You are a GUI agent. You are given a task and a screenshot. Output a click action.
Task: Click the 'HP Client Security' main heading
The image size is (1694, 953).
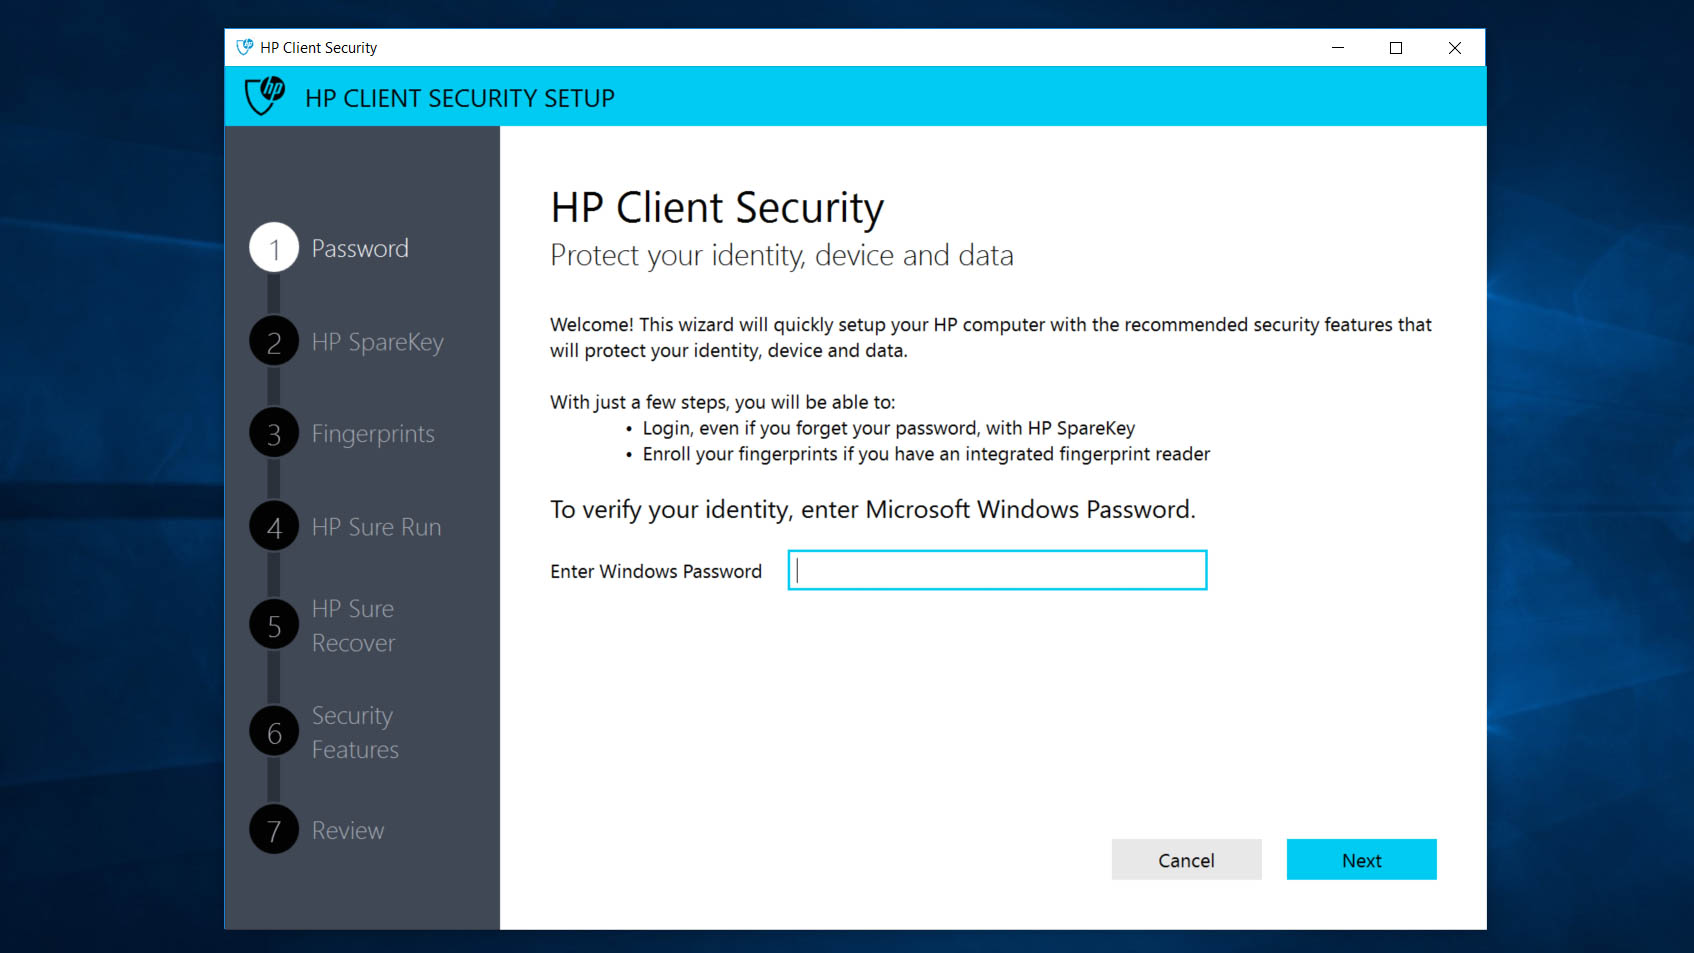pyautogui.click(x=717, y=208)
